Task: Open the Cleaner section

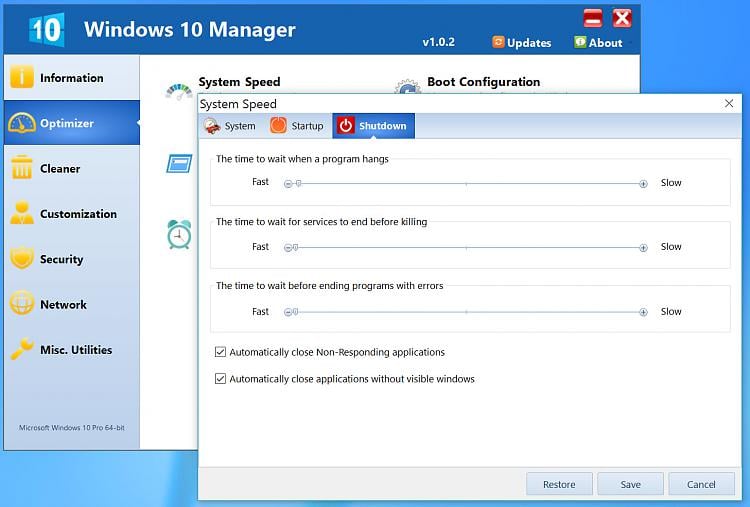Action: pos(72,168)
